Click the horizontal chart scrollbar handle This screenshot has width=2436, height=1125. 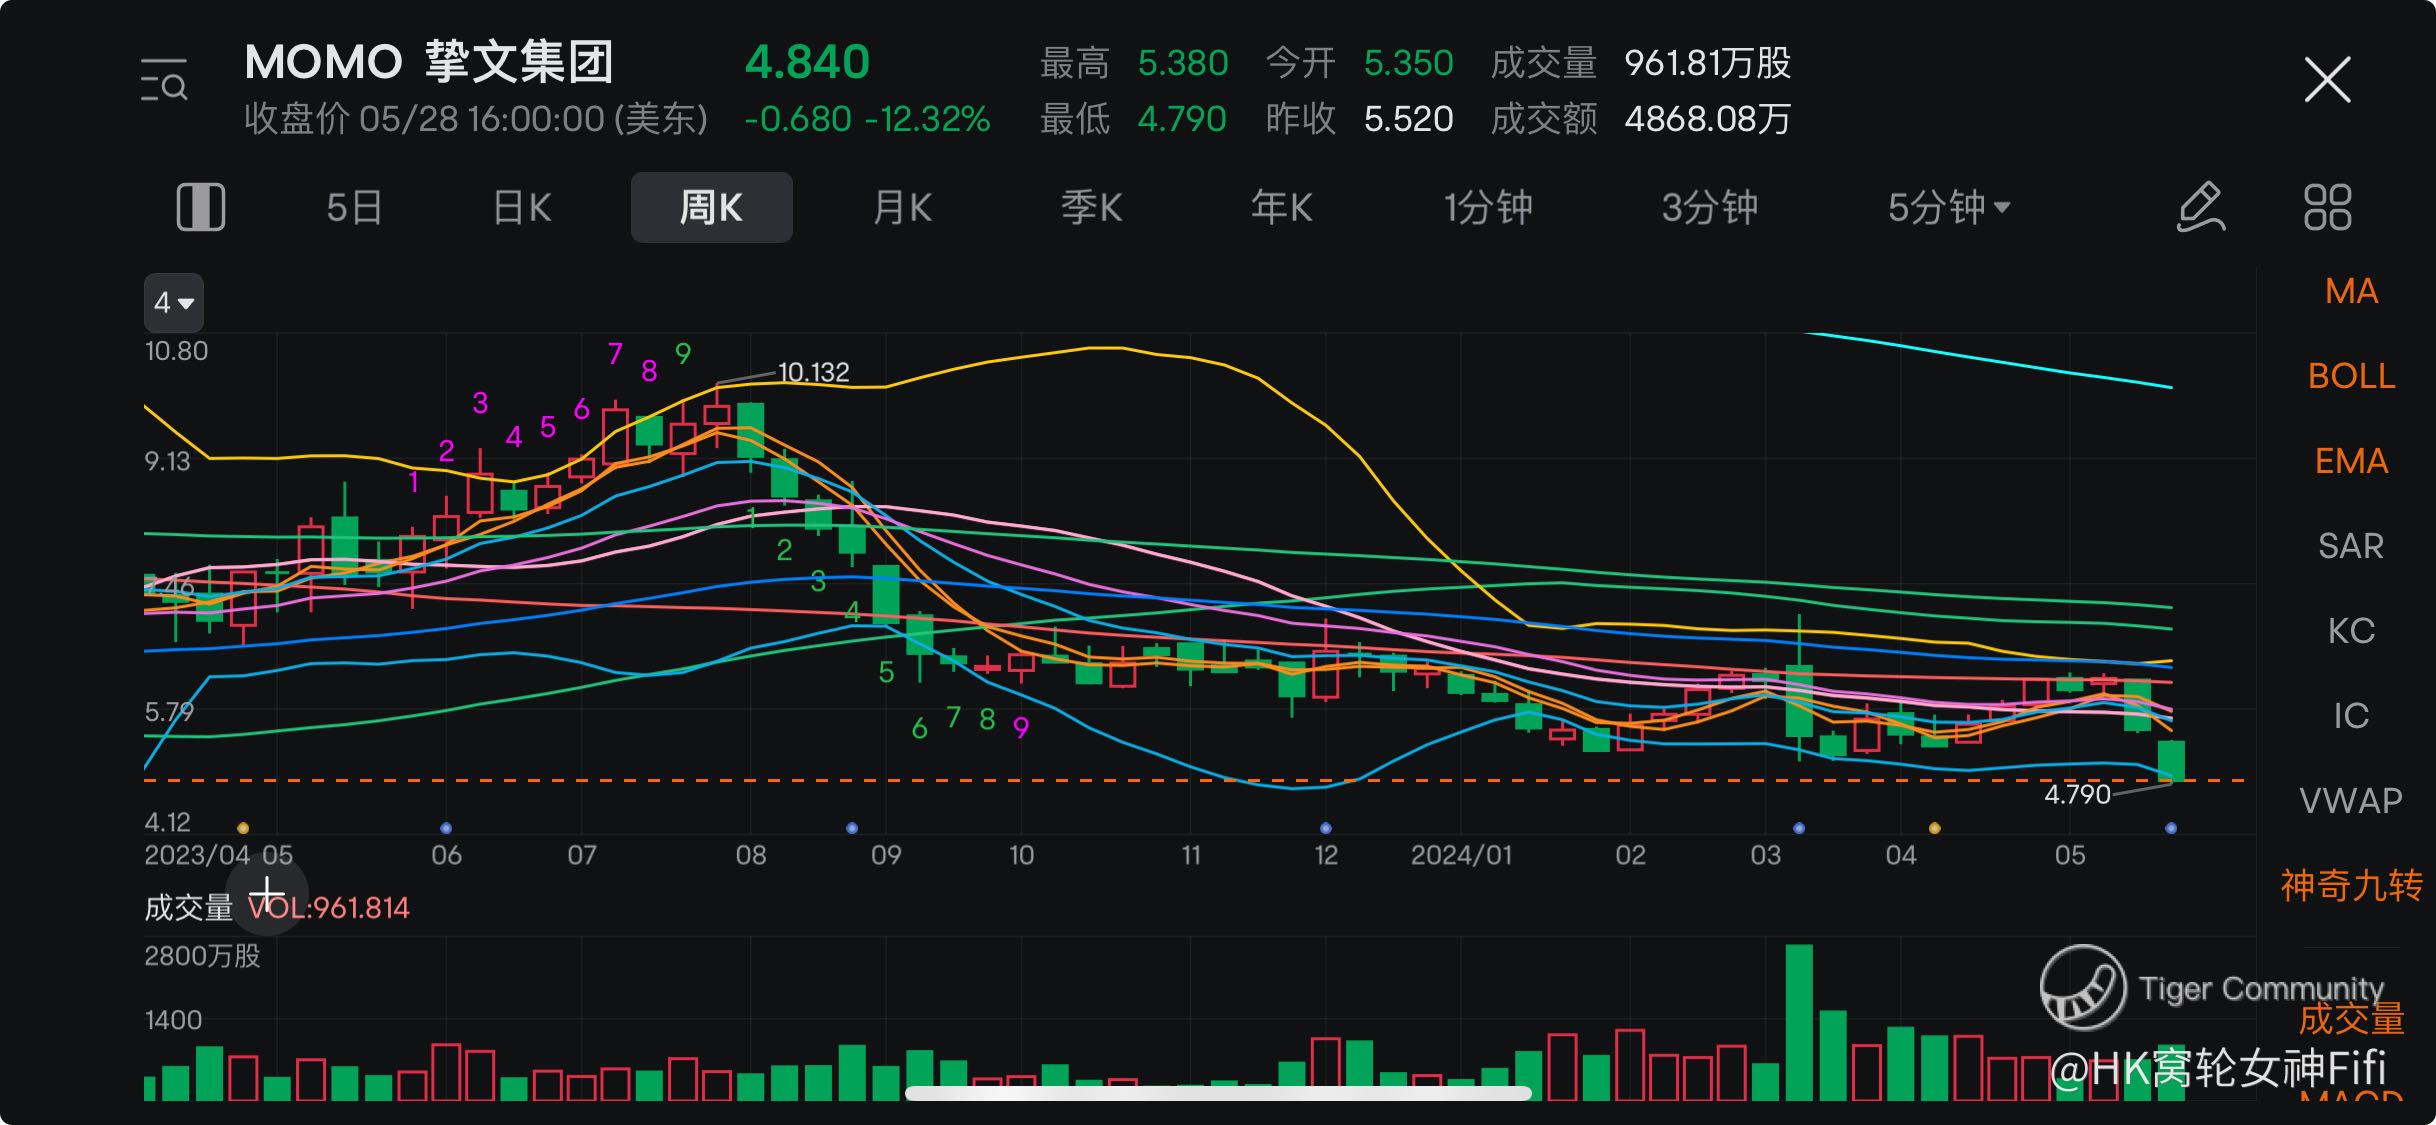click(x=1218, y=1093)
